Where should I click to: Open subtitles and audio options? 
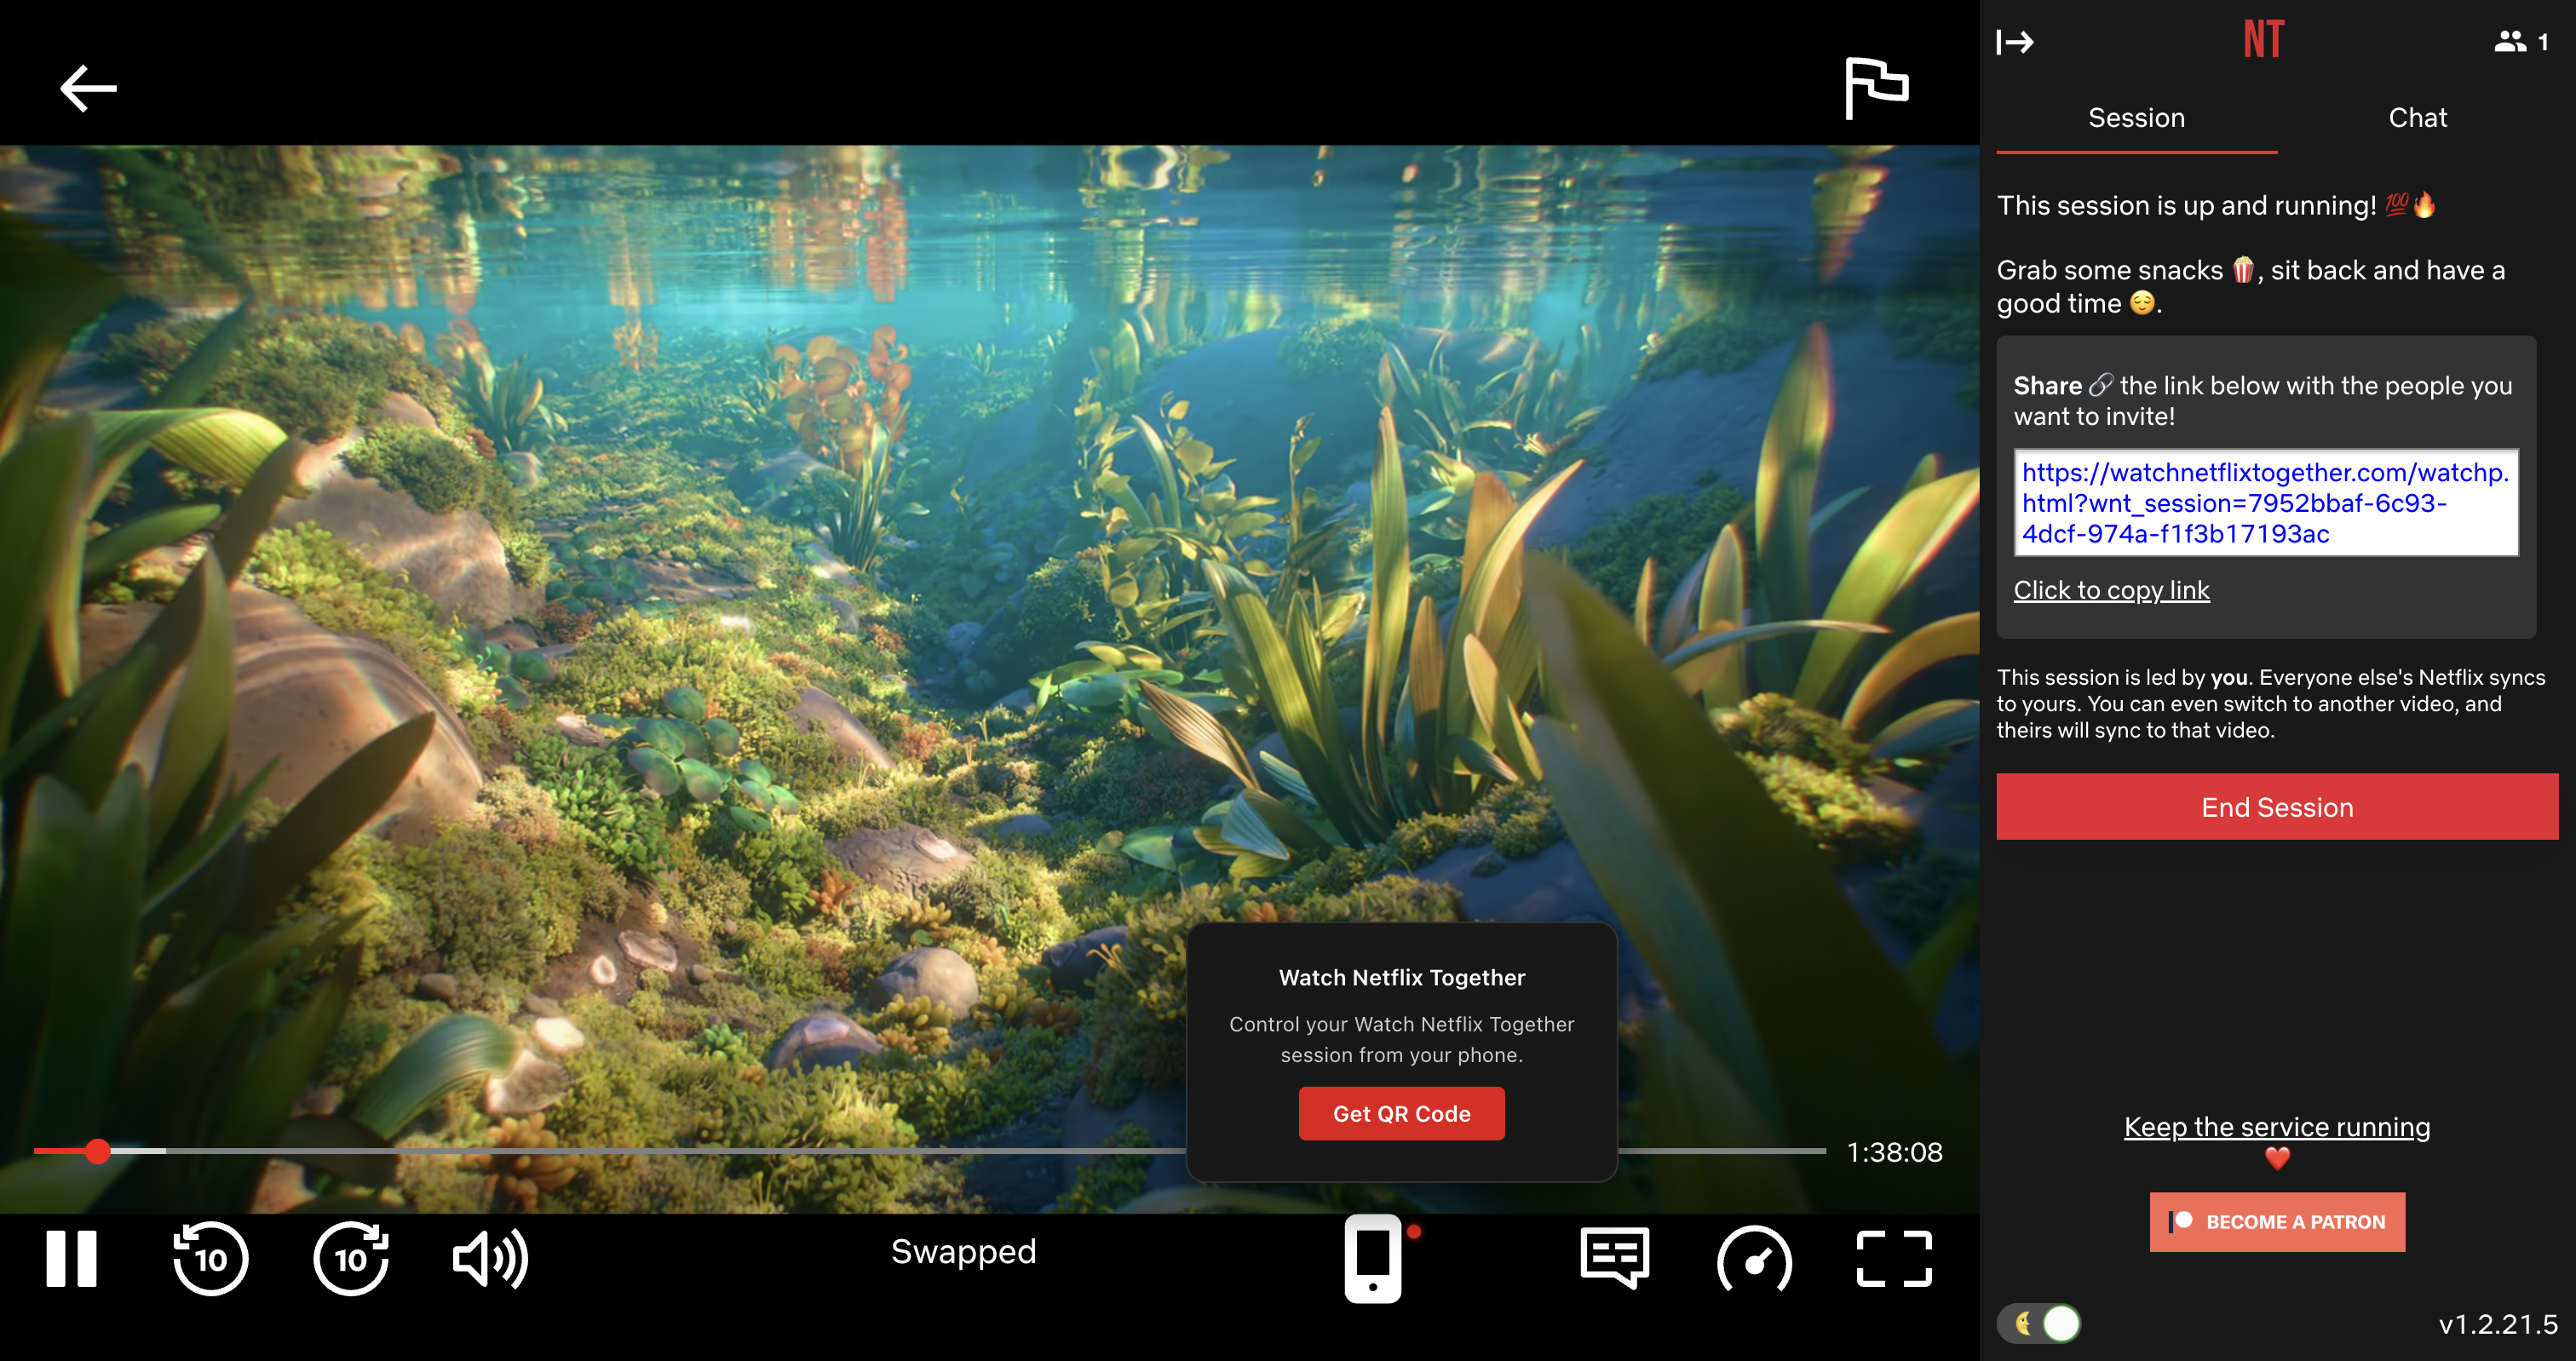click(x=1614, y=1258)
